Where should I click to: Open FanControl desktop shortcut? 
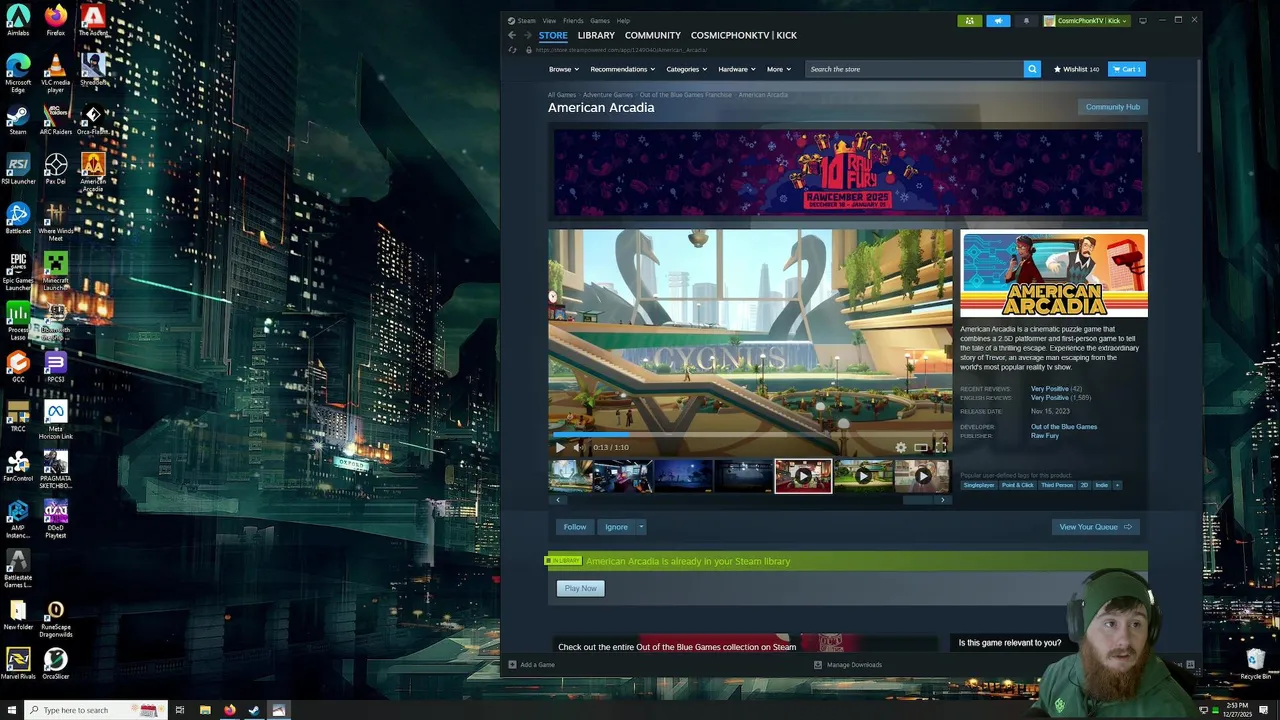click(18, 467)
